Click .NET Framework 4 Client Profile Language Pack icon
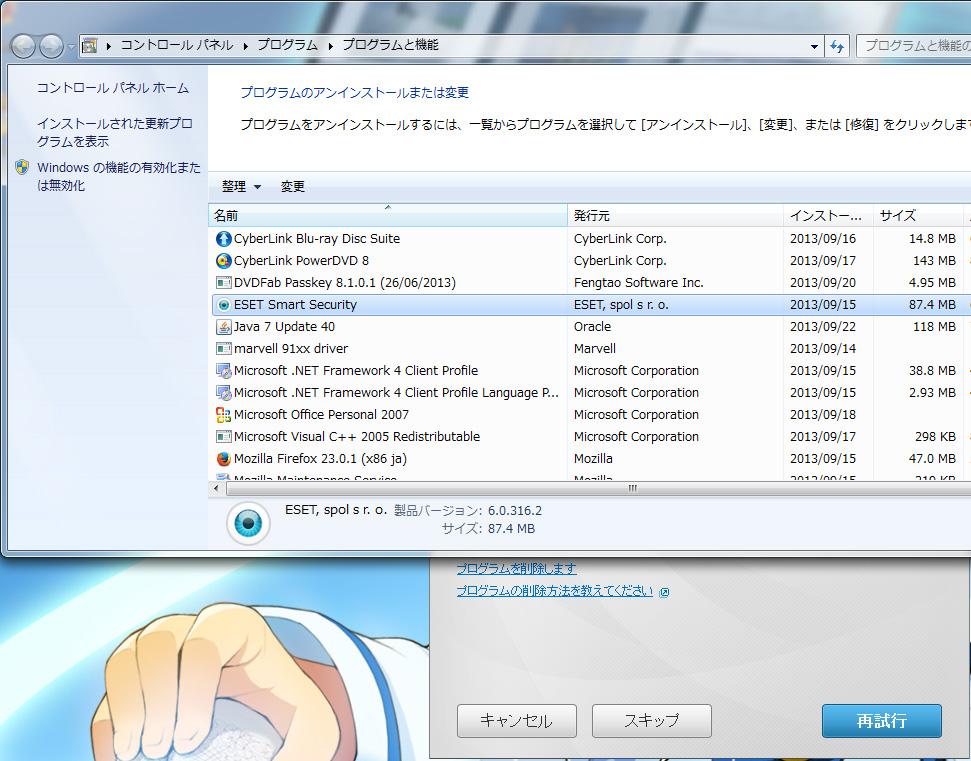The height and width of the screenshot is (761, 971). pyautogui.click(x=224, y=393)
